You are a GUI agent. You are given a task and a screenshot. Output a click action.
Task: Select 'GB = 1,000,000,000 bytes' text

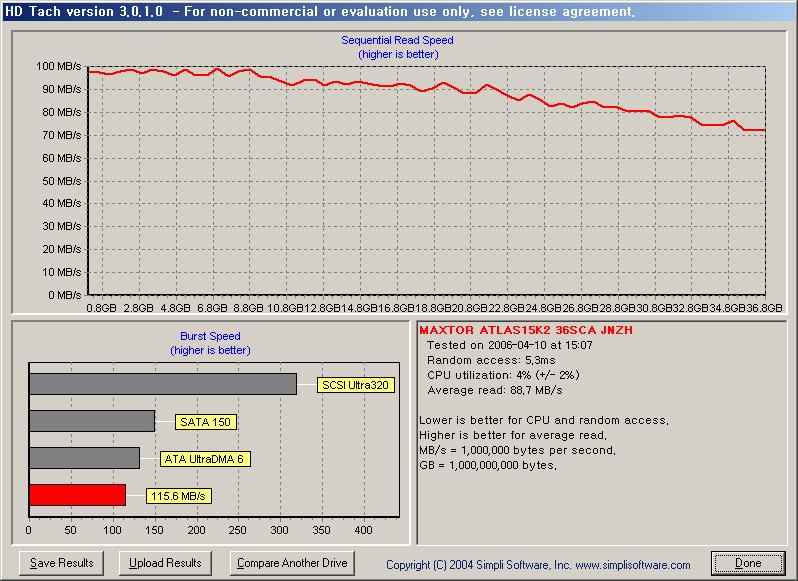coord(488,465)
